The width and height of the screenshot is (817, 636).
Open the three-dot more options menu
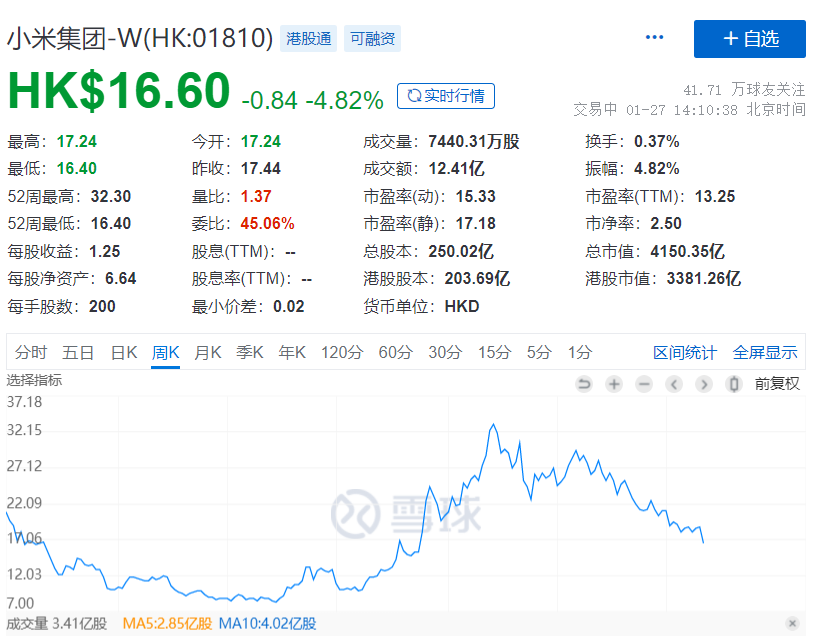tap(654, 38)
